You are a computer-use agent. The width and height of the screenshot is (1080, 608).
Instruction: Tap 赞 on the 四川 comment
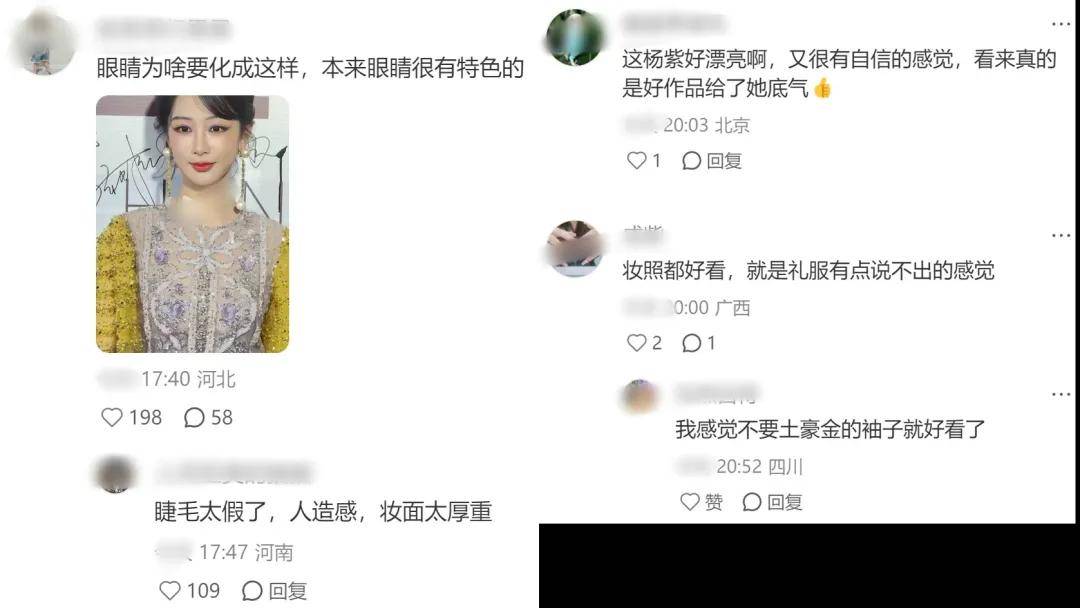pos(701,502)
